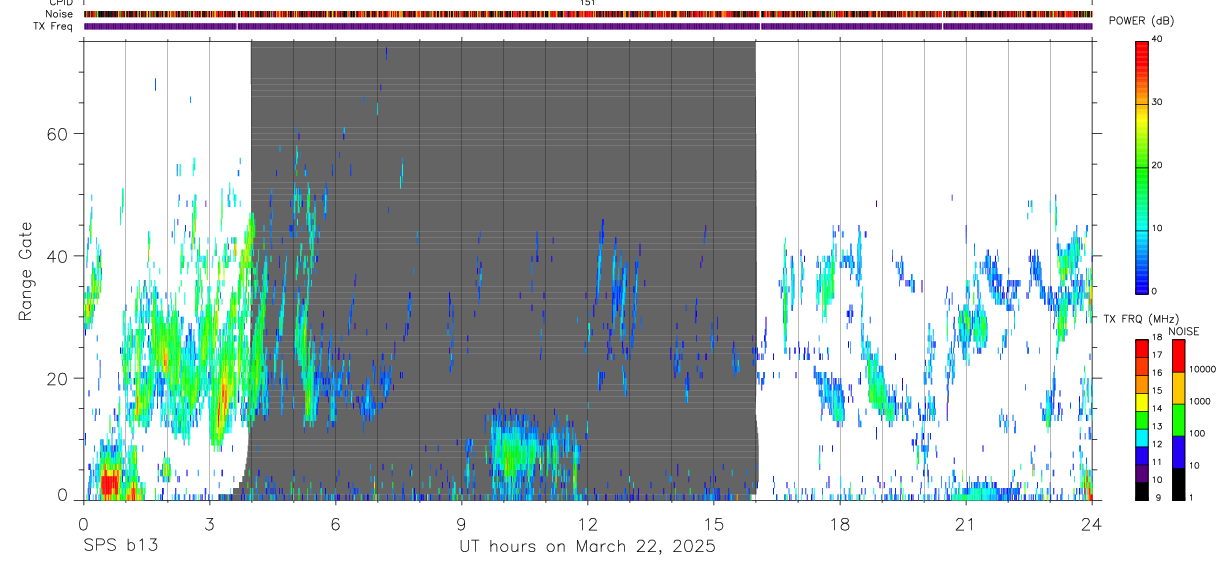Click the SPS b13 radar label
The height and width of the screenshot is (567, 1228).
pos(120,546)
